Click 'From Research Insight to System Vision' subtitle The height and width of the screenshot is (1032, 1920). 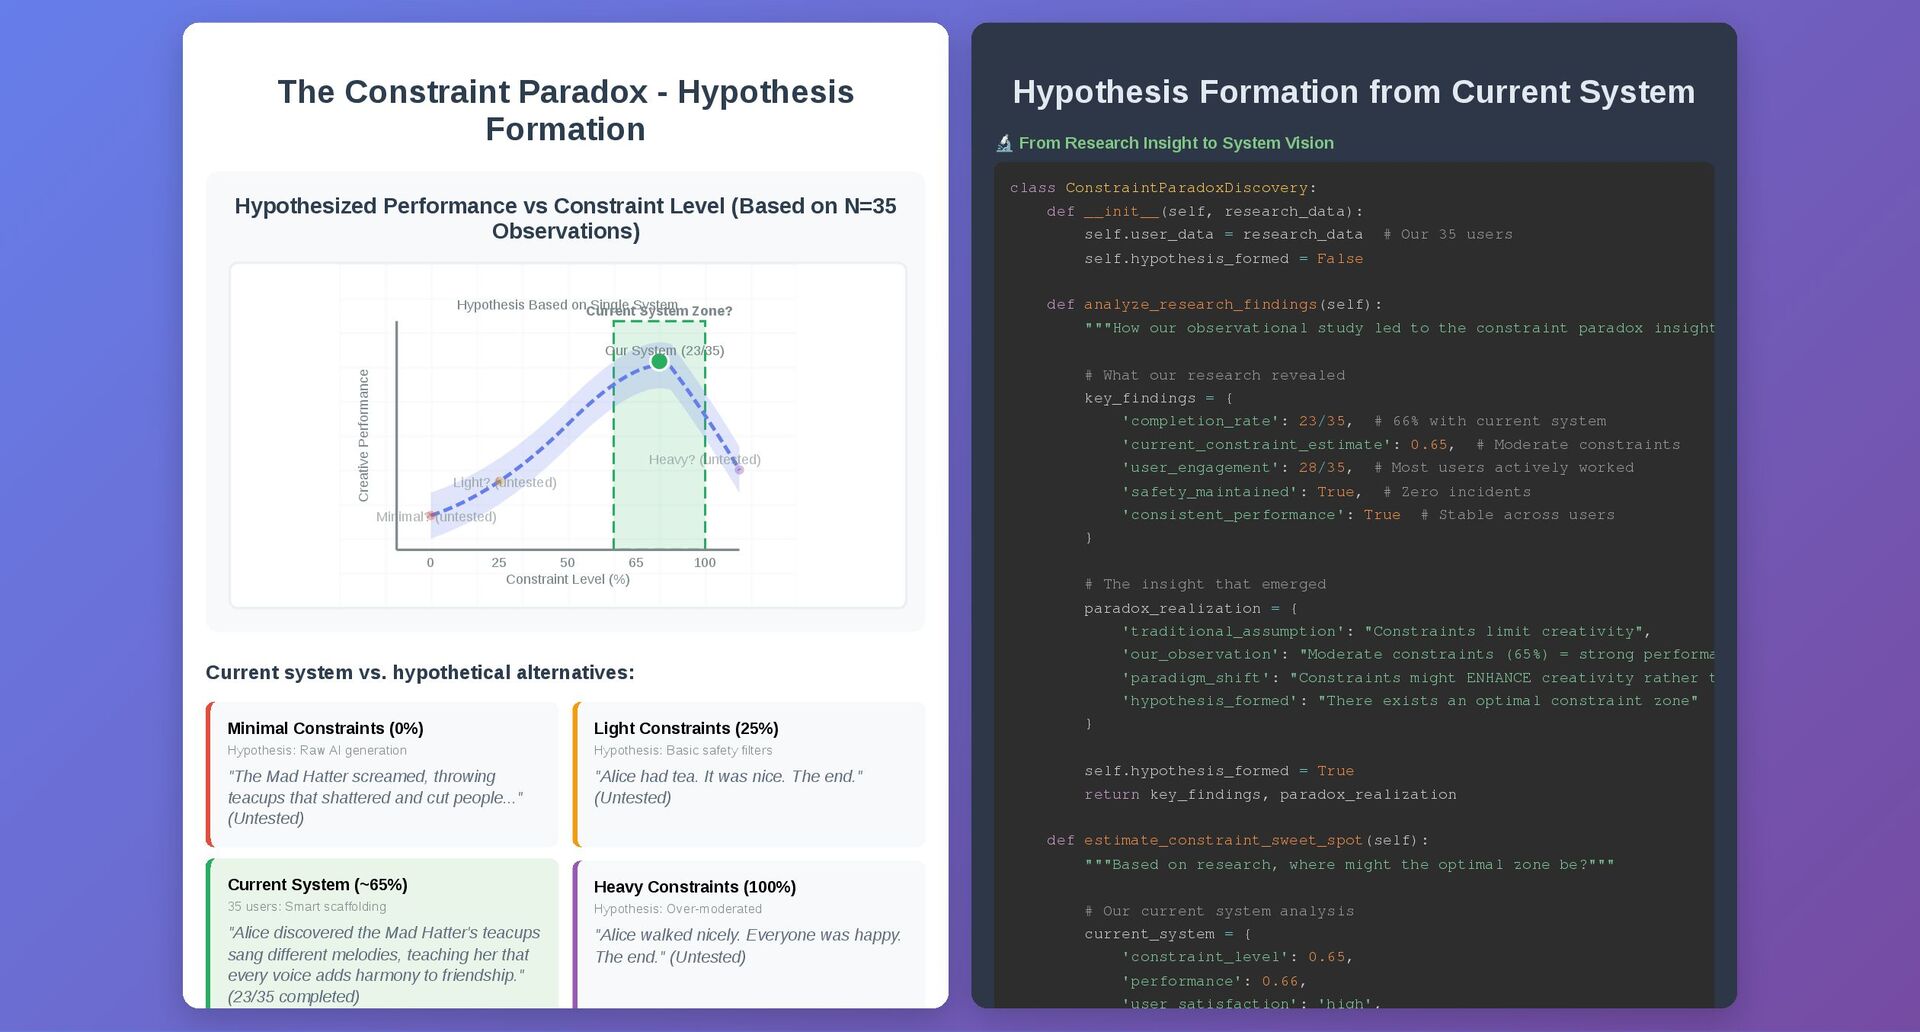tap(1176, 143)
